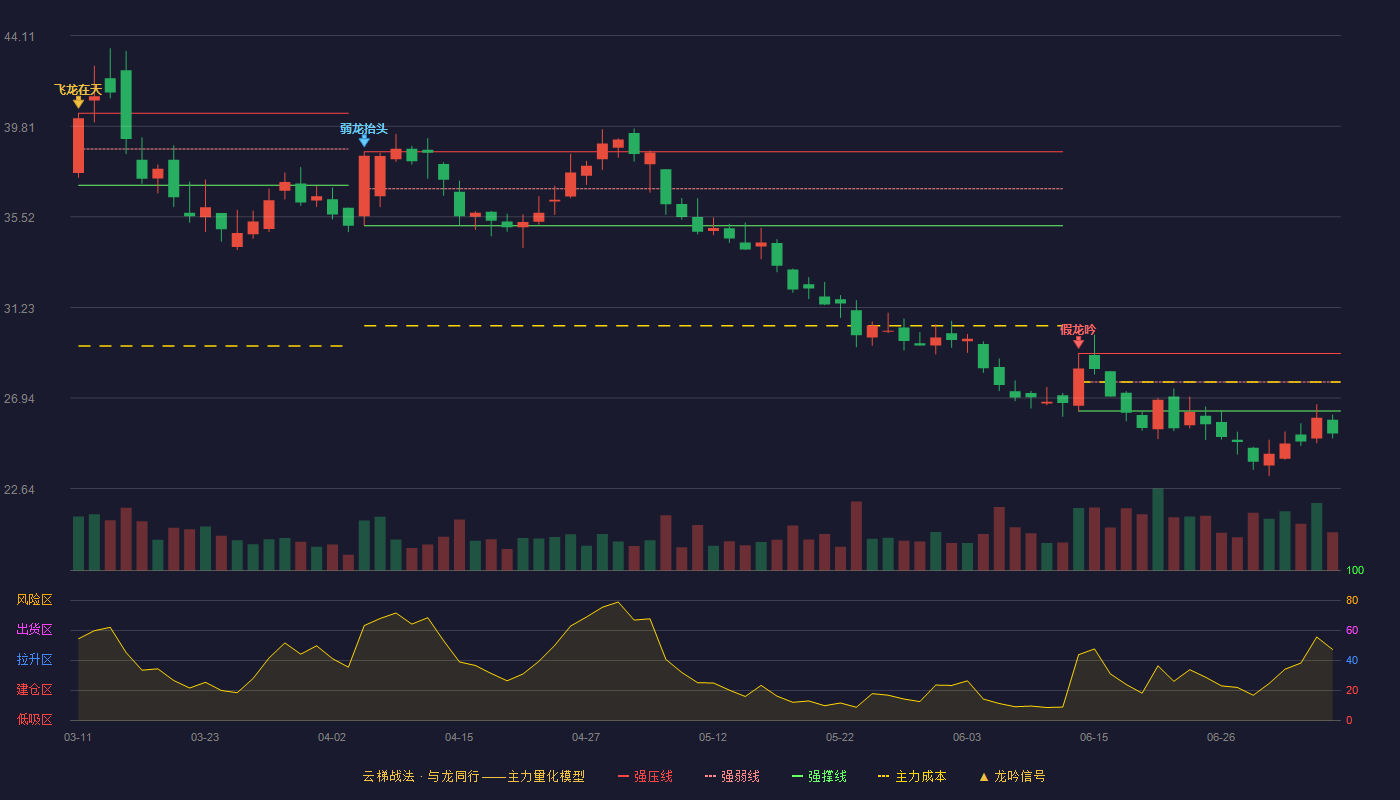Screen dimensions: 1400x800
Task: Click the 100 indicator scale label
Action: pos(1355,570)
